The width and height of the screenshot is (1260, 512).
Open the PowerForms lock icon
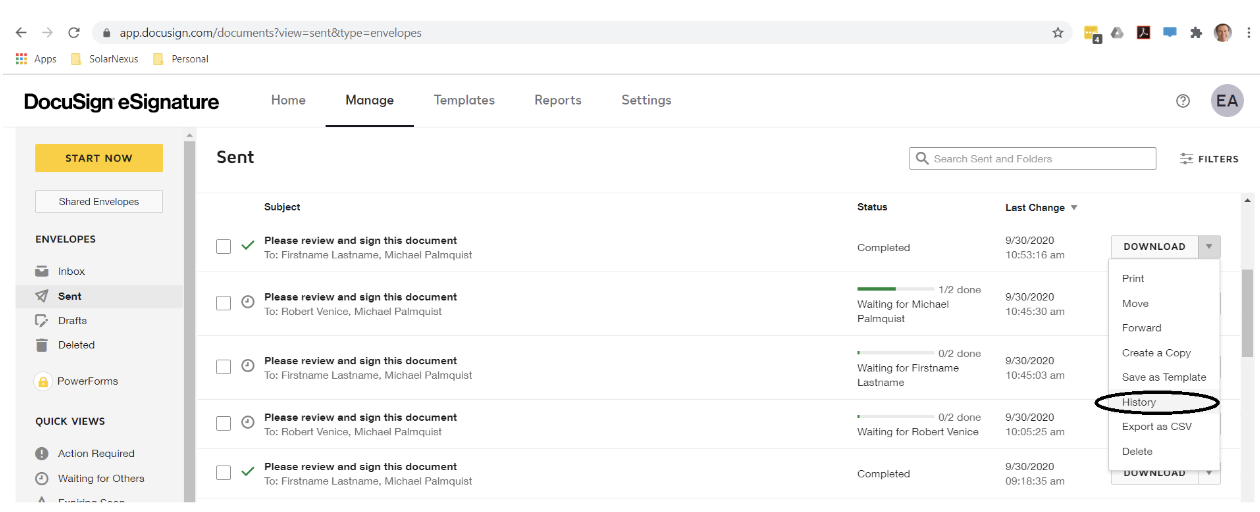(43, 381)
